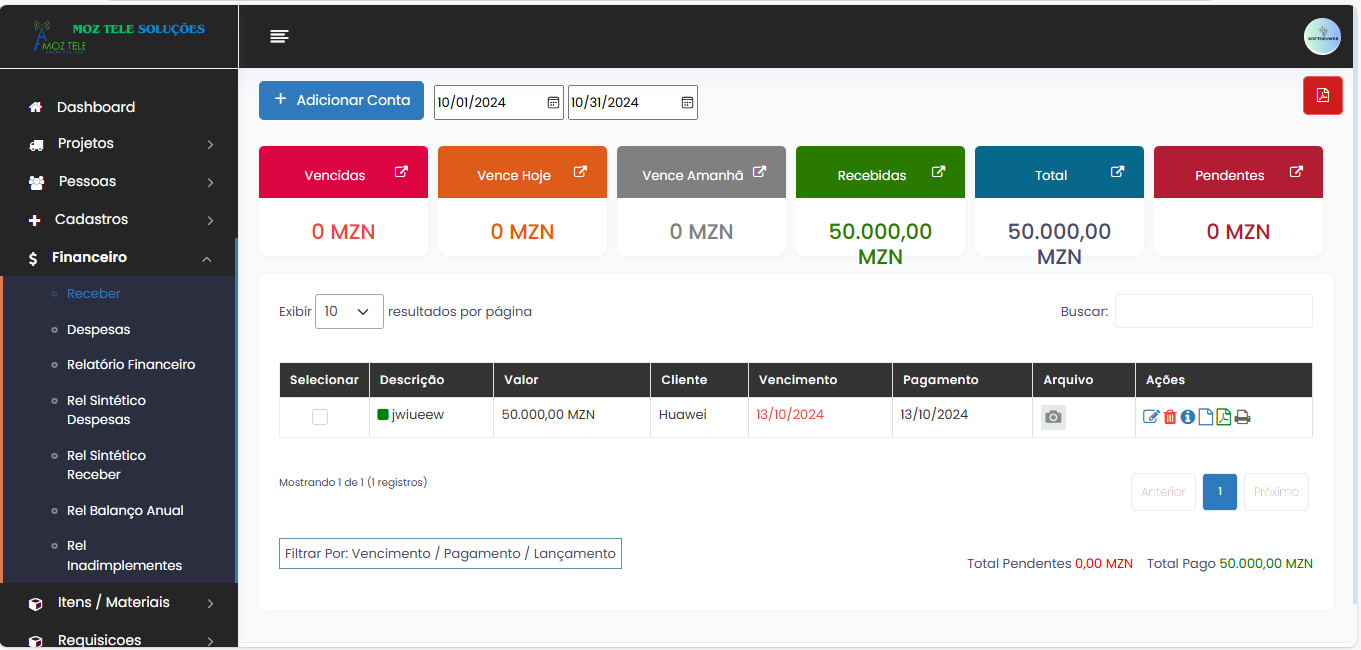This screenshot has height=650, width=1361.
Task: Export record as PDF via green PDF icon
Action: click(1223, 416)
